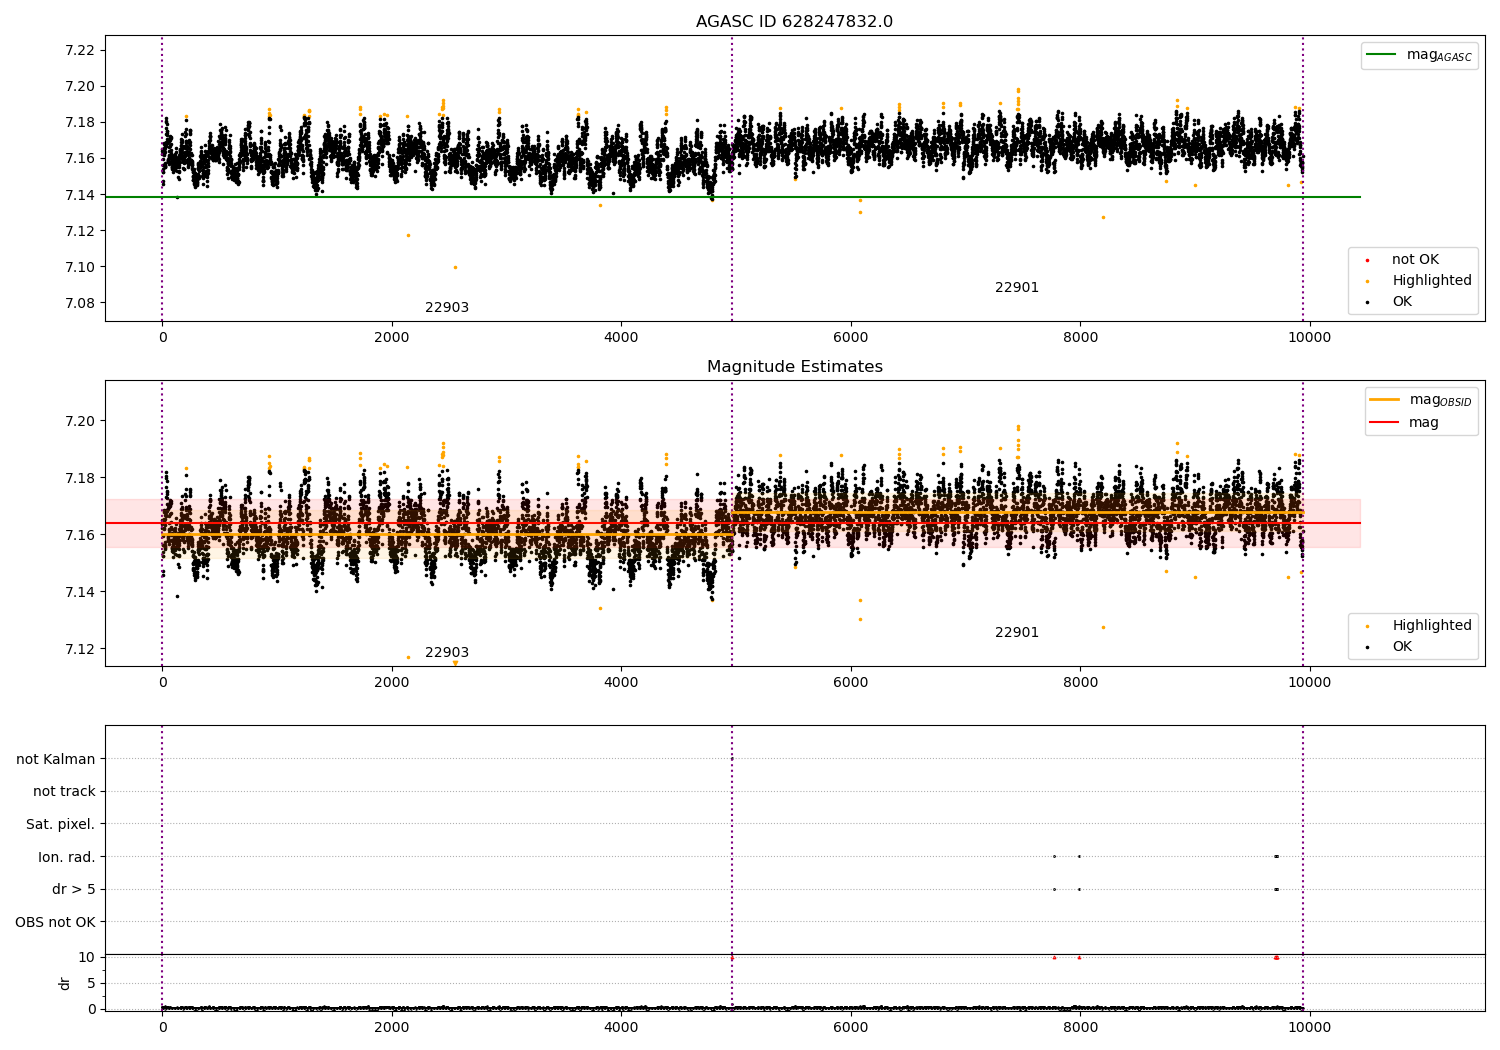Click "Highlighted" in the Magnitude Estimates legend

(x=1432, y=626)
